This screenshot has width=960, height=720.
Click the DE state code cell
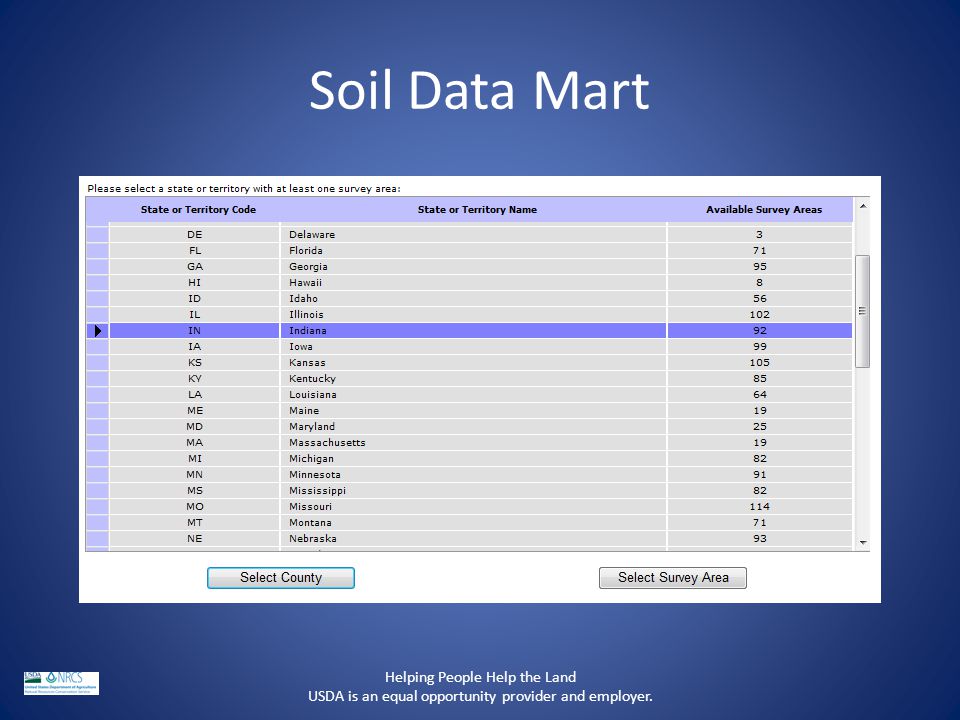(195, 234)
